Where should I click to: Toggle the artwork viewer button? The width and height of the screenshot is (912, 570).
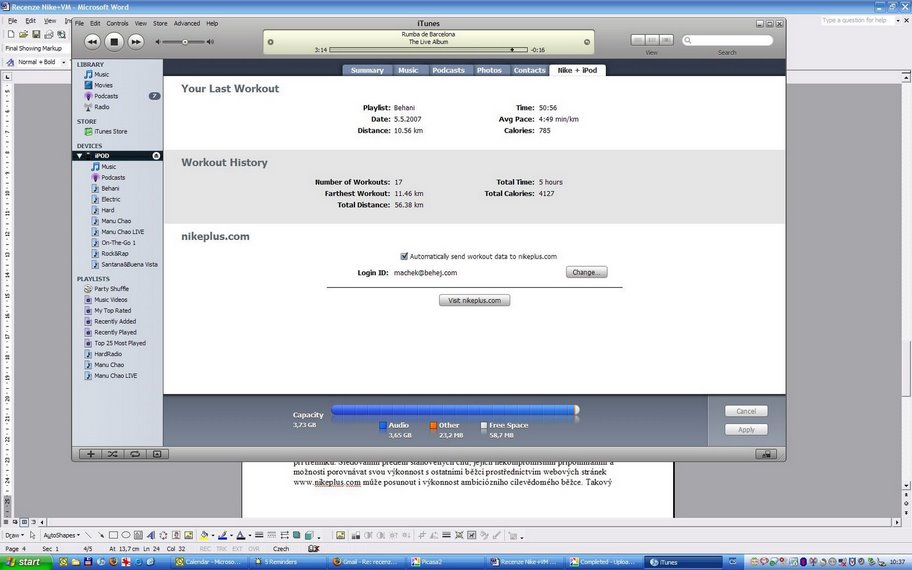click(157, 454)
